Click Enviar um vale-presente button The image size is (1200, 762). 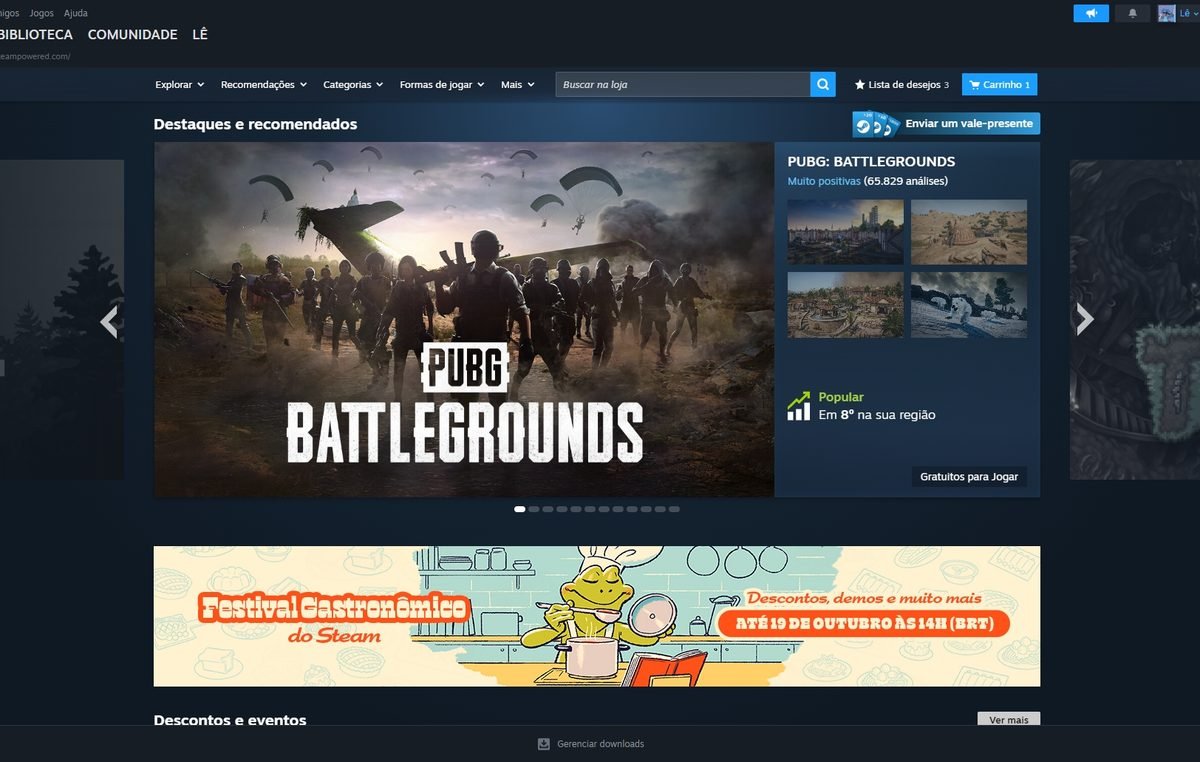point(946,124)
